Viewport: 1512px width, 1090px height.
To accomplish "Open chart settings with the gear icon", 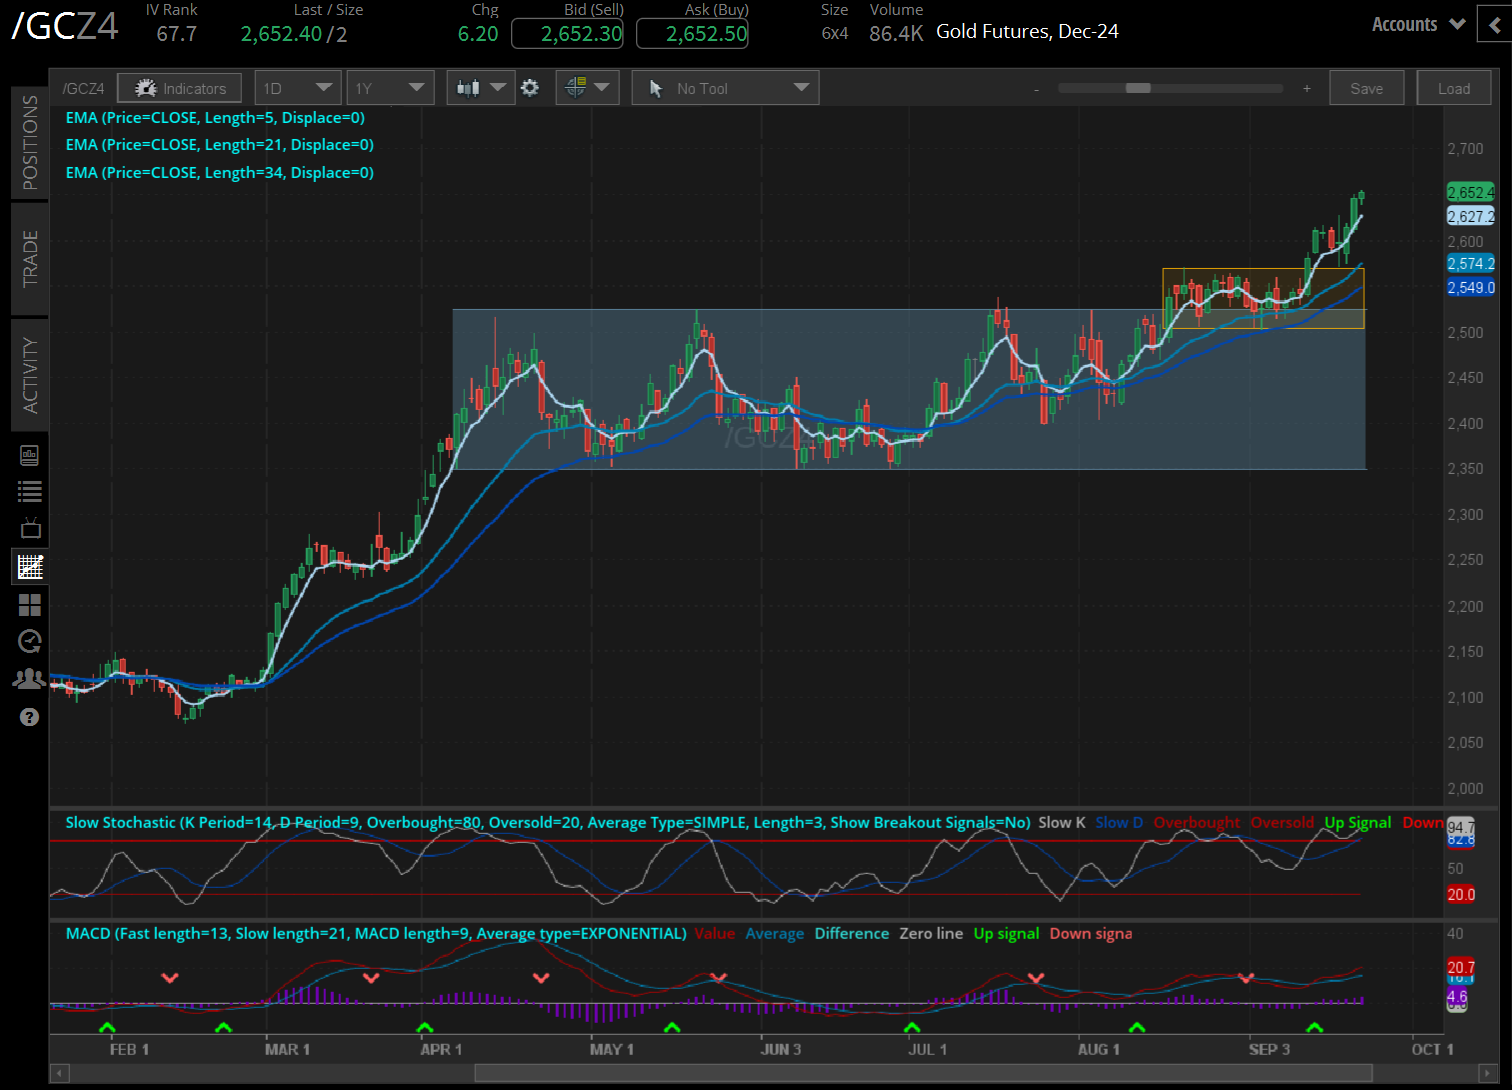I will [x=529, y=87].
